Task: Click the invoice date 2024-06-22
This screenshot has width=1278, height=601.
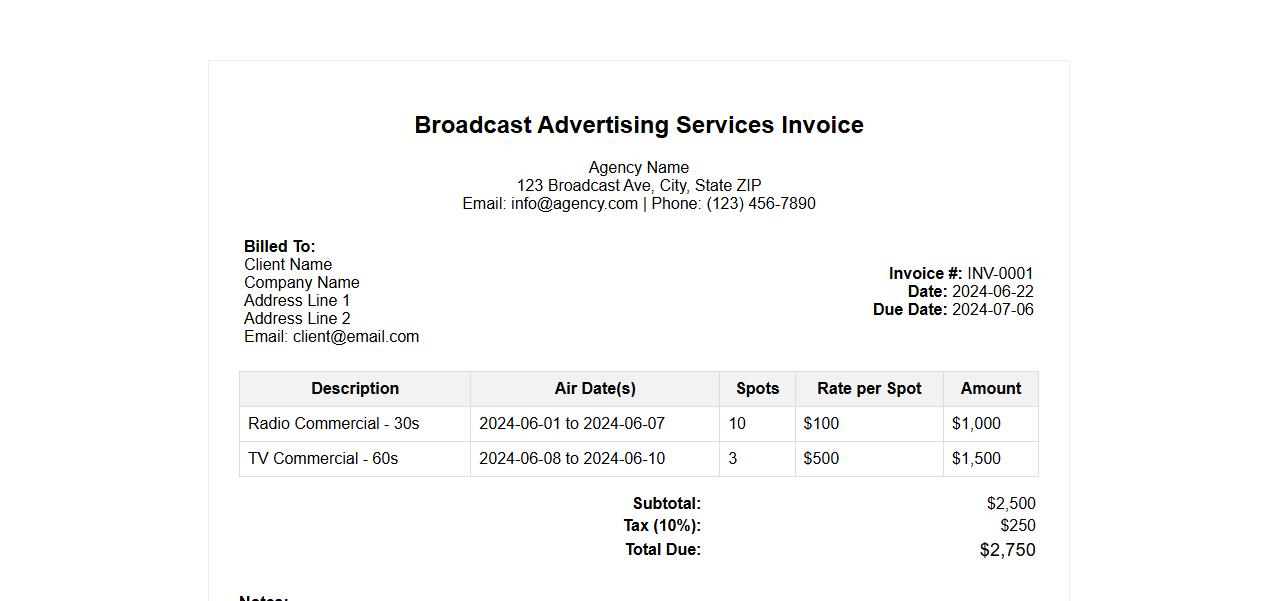Action: click(x=992, y=291)
